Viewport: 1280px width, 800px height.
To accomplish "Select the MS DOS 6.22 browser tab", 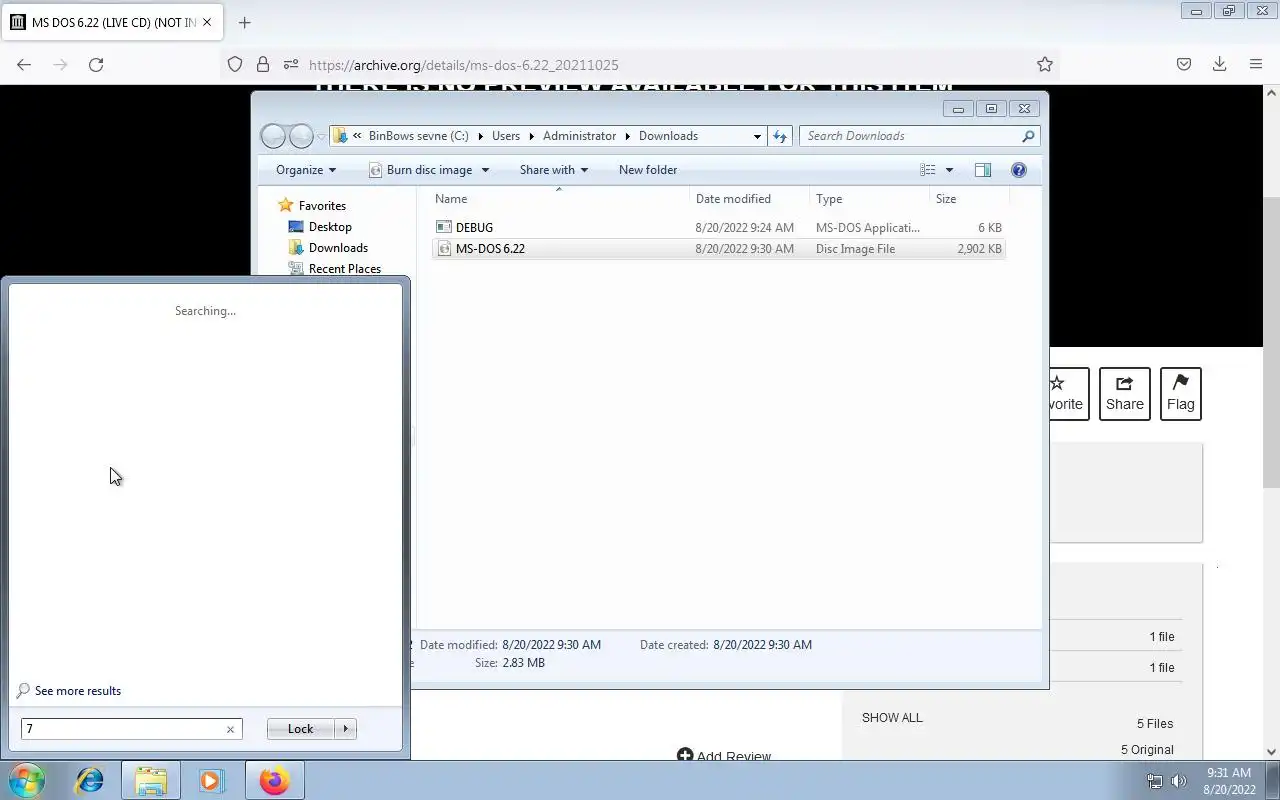I will [x=112, y=22].
